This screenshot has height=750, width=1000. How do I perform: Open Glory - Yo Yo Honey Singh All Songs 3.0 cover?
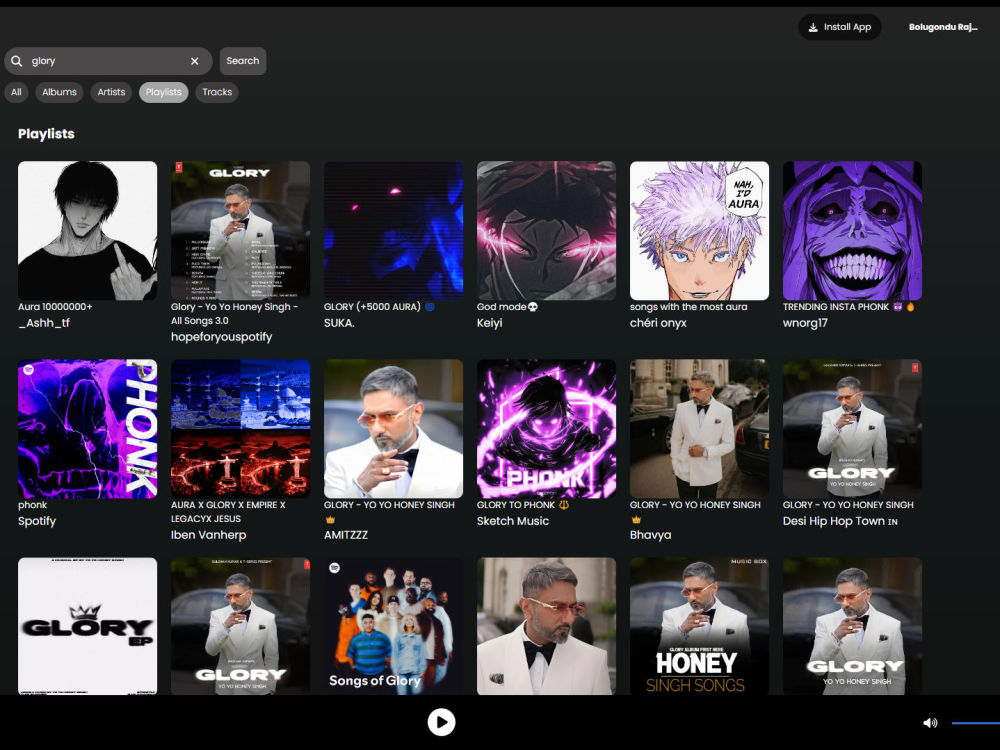click(x=240, y=230)
